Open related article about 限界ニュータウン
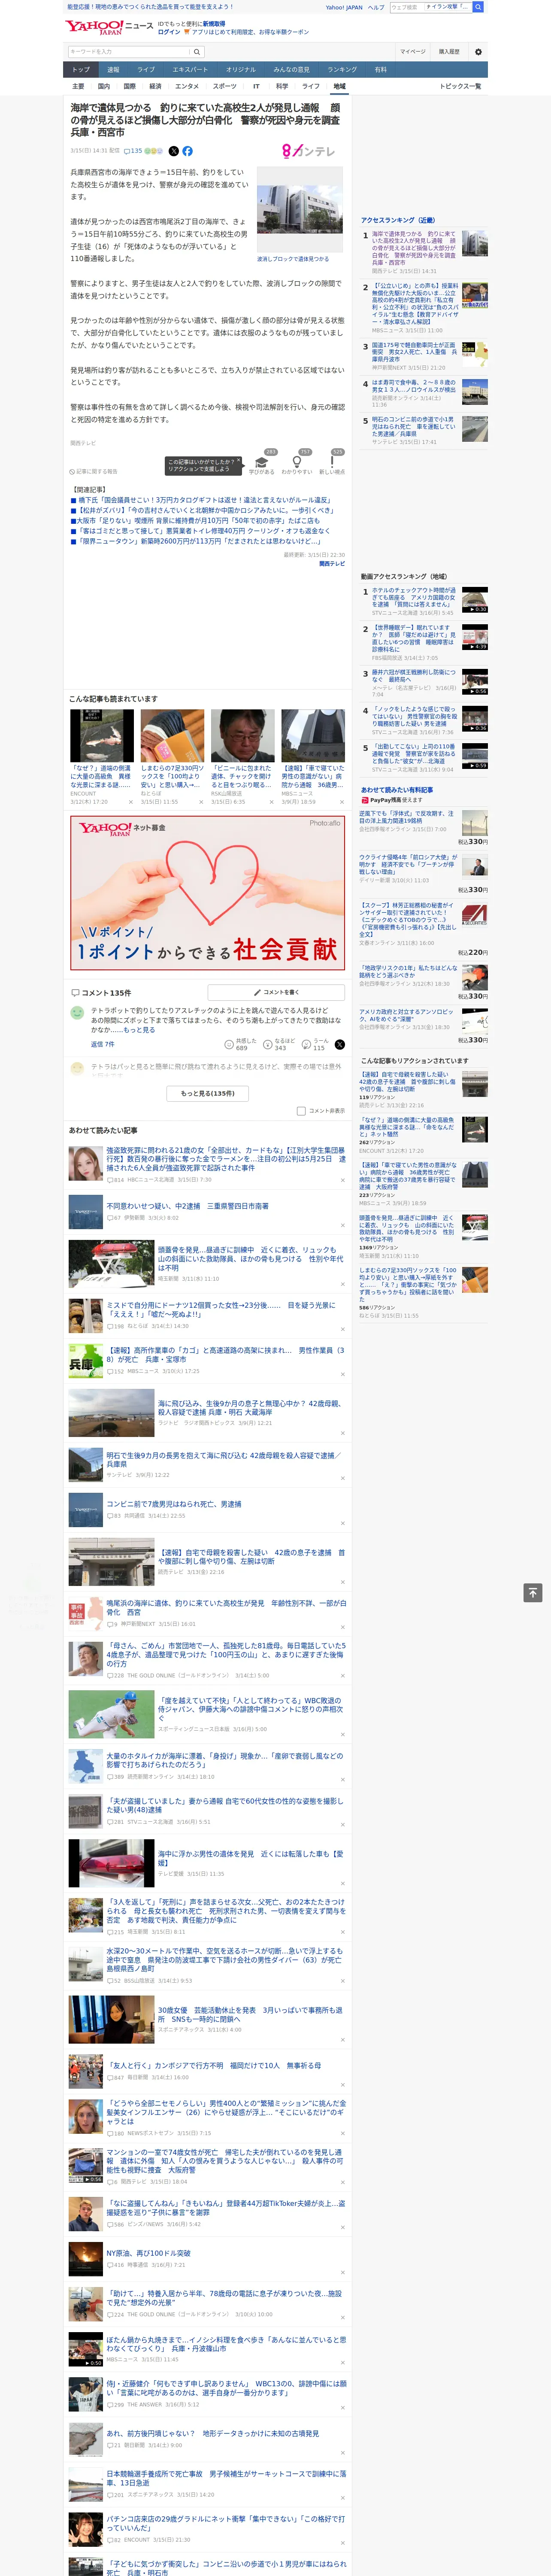Image resolution: width=551 pixels, height=2576 pixels. point(199,541)
